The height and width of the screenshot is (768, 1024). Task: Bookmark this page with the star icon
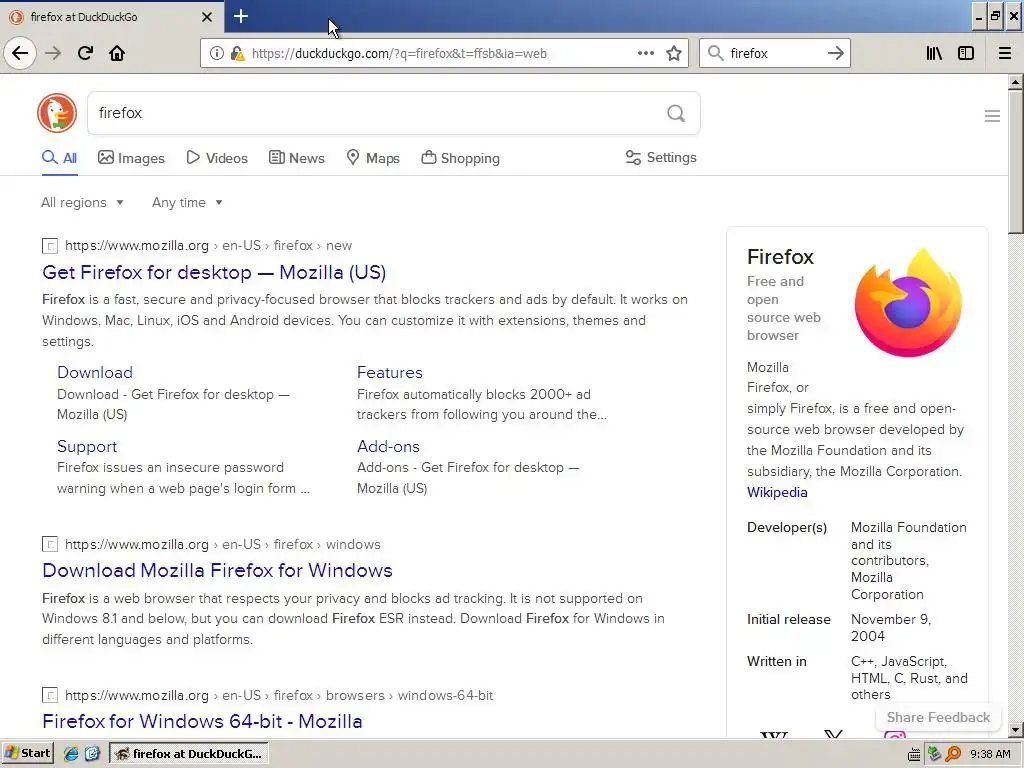pyautogui.click(x=674, y=53)
